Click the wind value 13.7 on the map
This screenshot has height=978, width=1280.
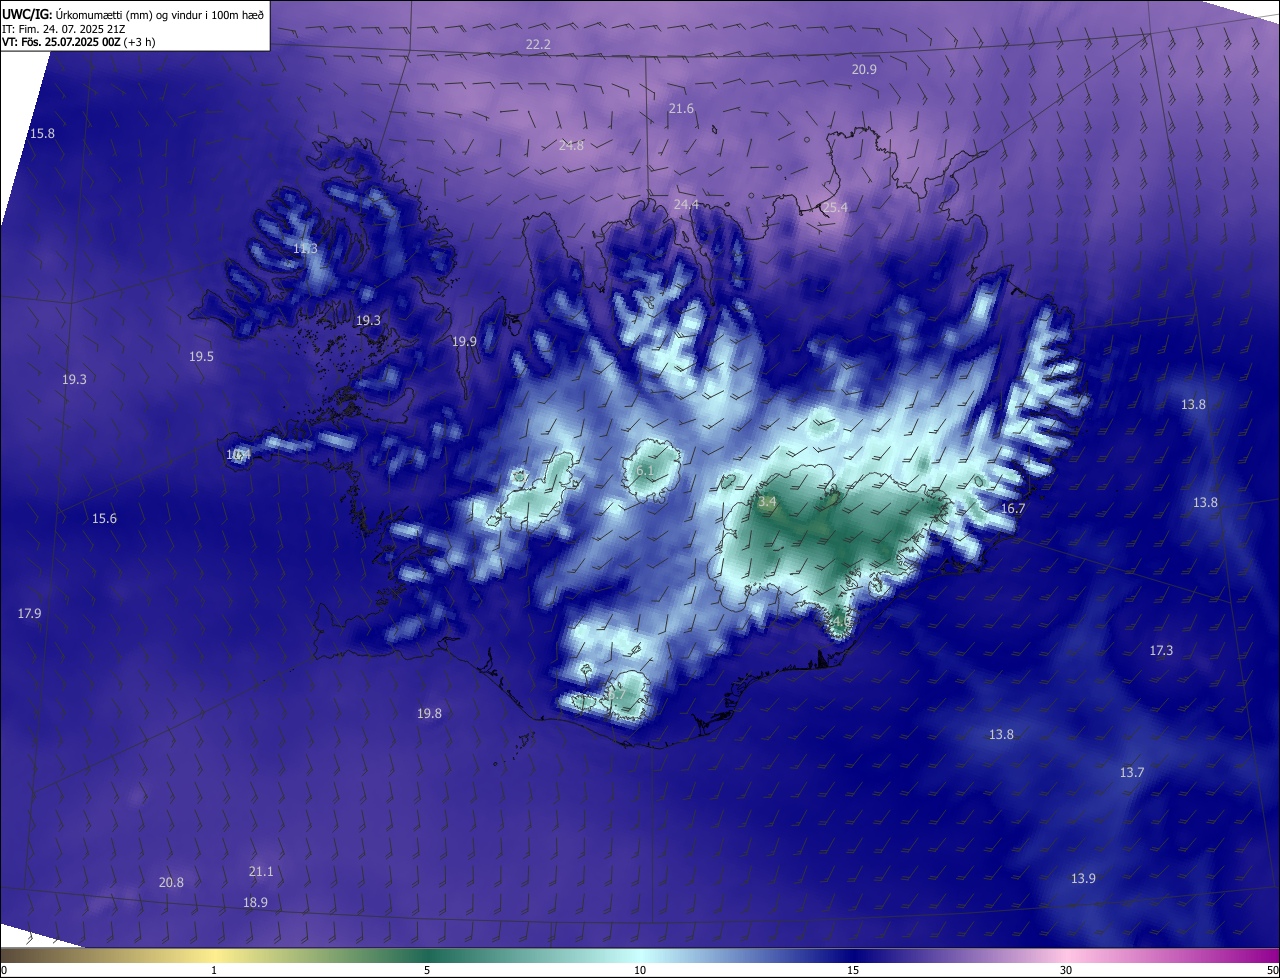[x=1132, y=773]
